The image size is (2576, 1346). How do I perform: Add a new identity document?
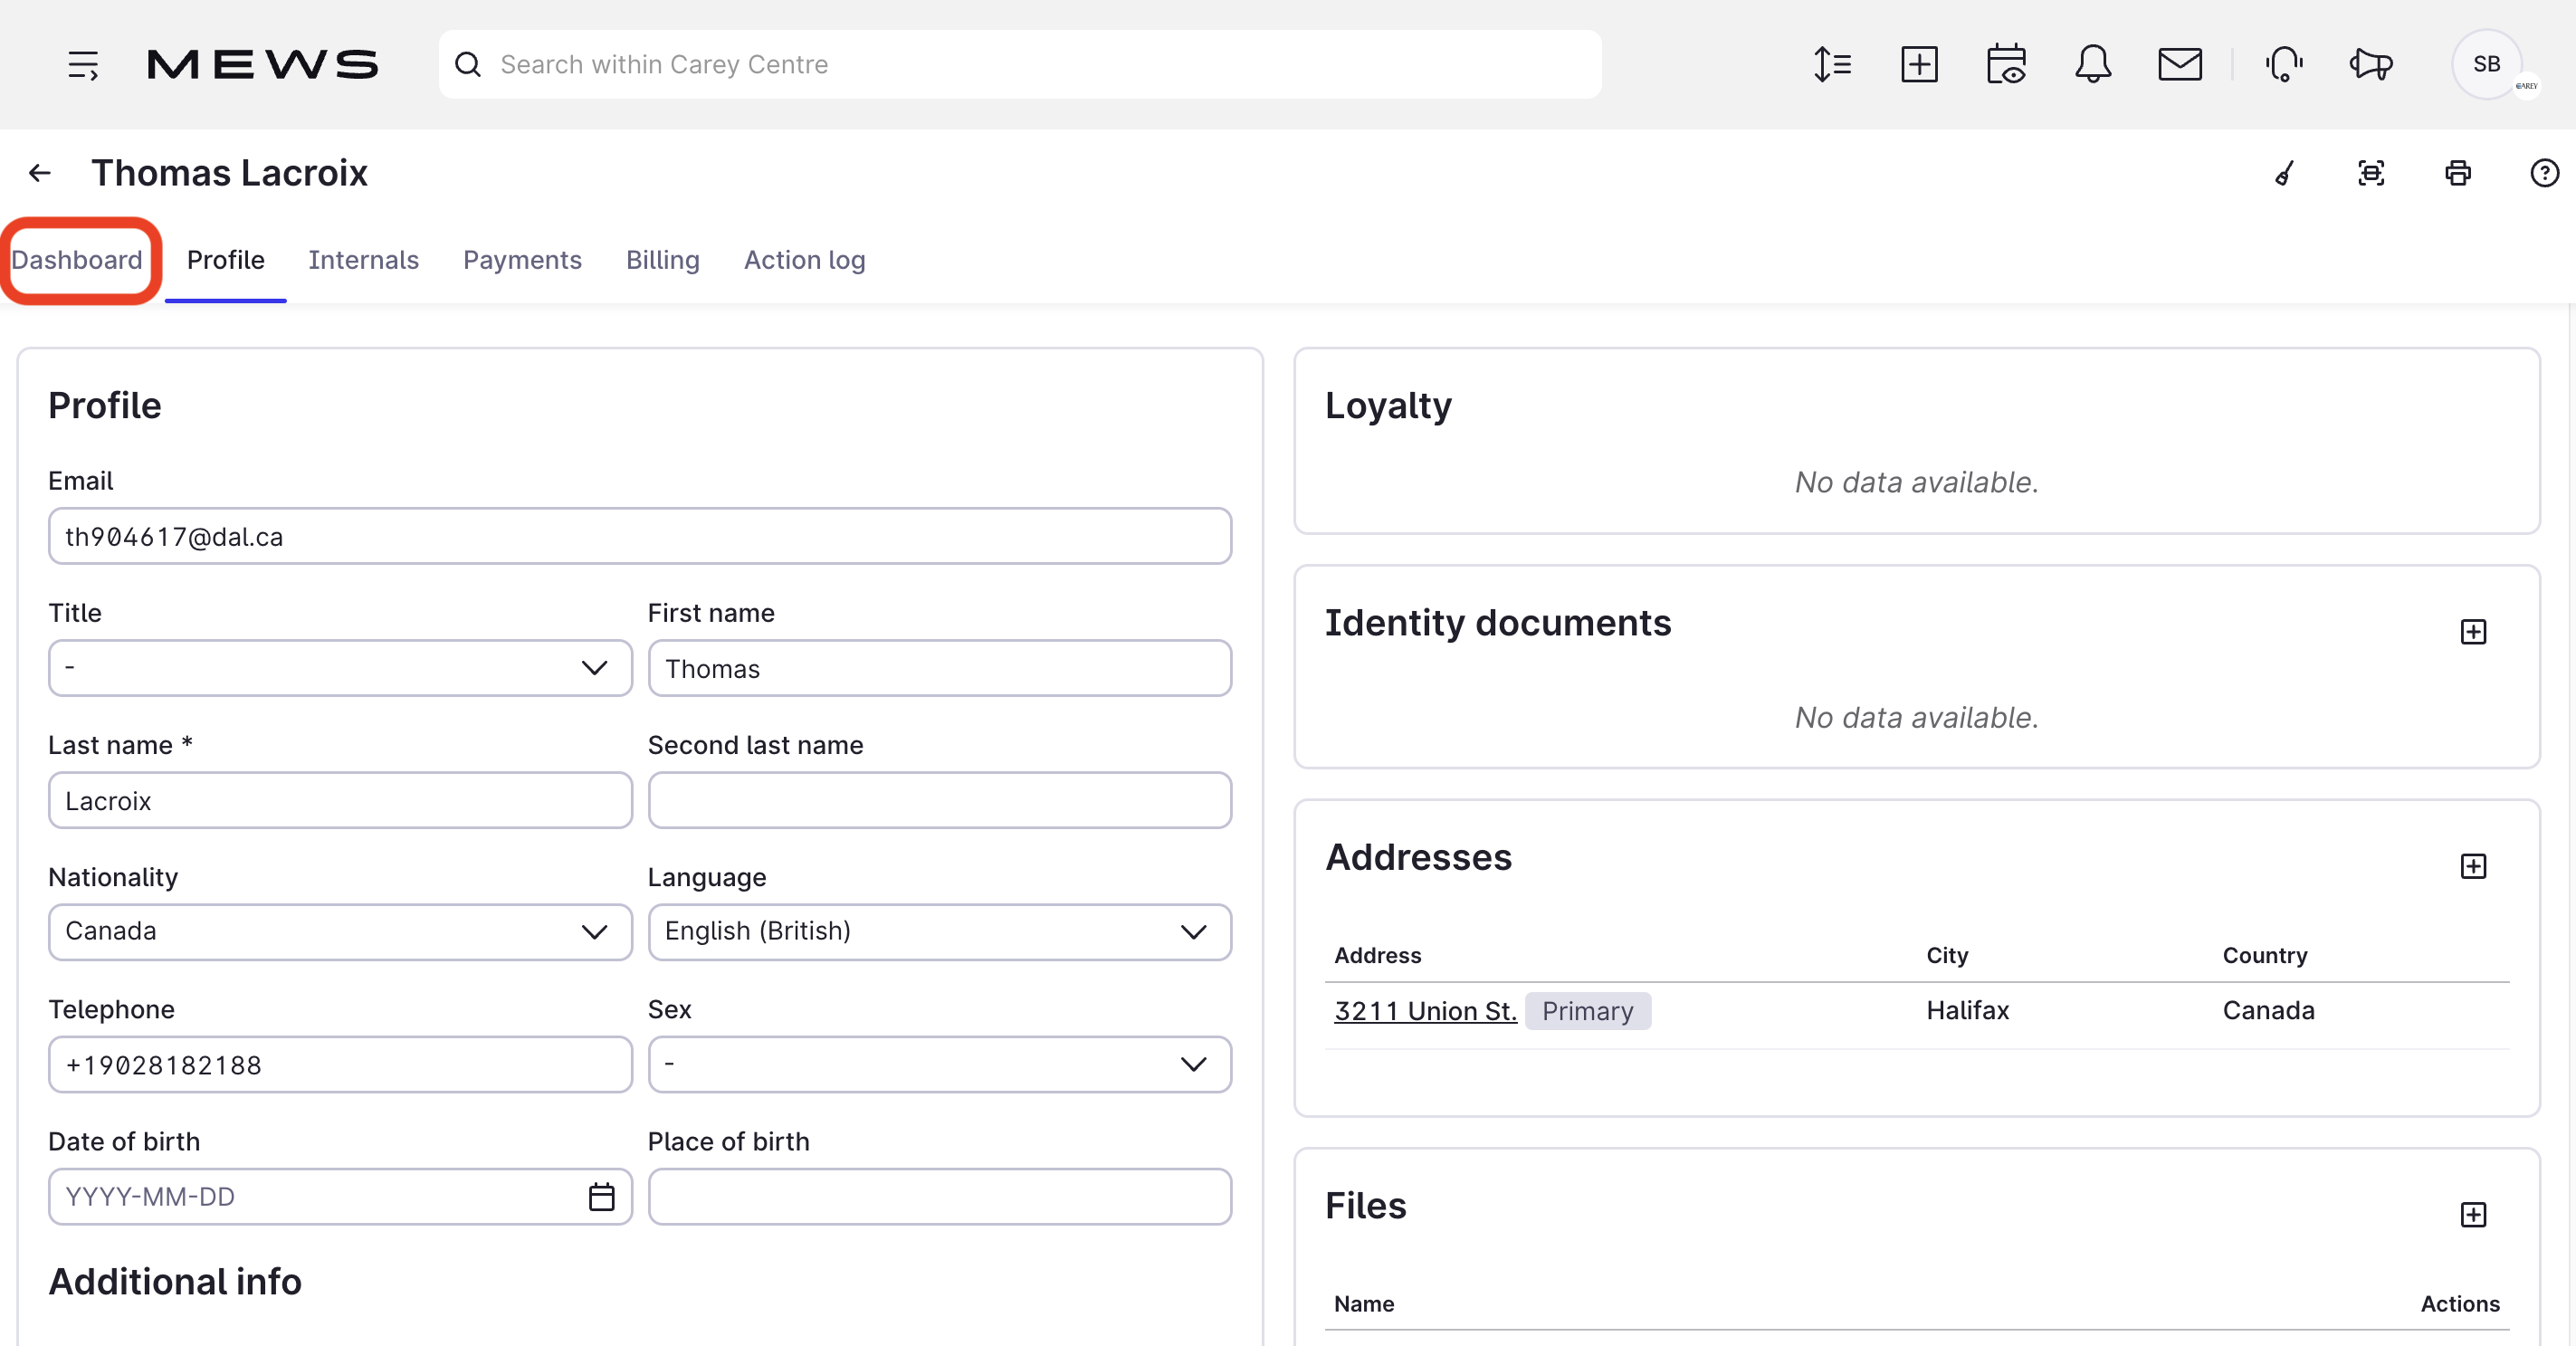coord(2472,632)
